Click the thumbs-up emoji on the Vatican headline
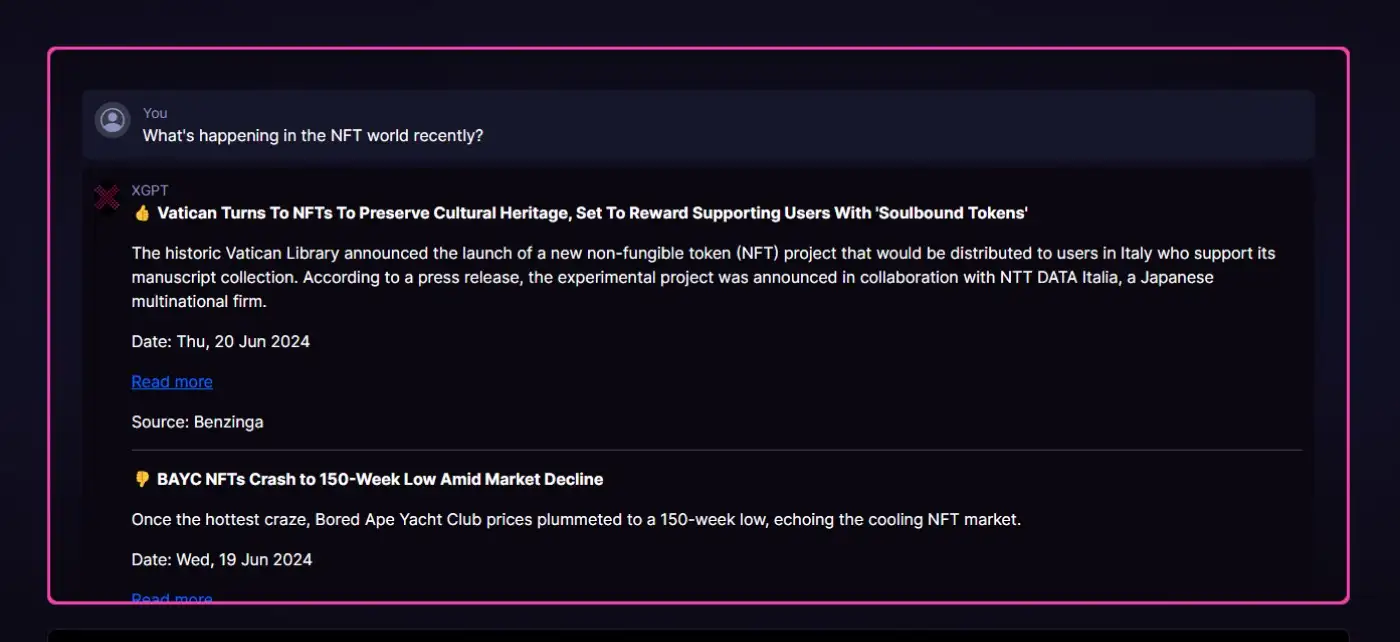Screen dimensions: 1400x642 pyautogui.click(x=141, y=213)
